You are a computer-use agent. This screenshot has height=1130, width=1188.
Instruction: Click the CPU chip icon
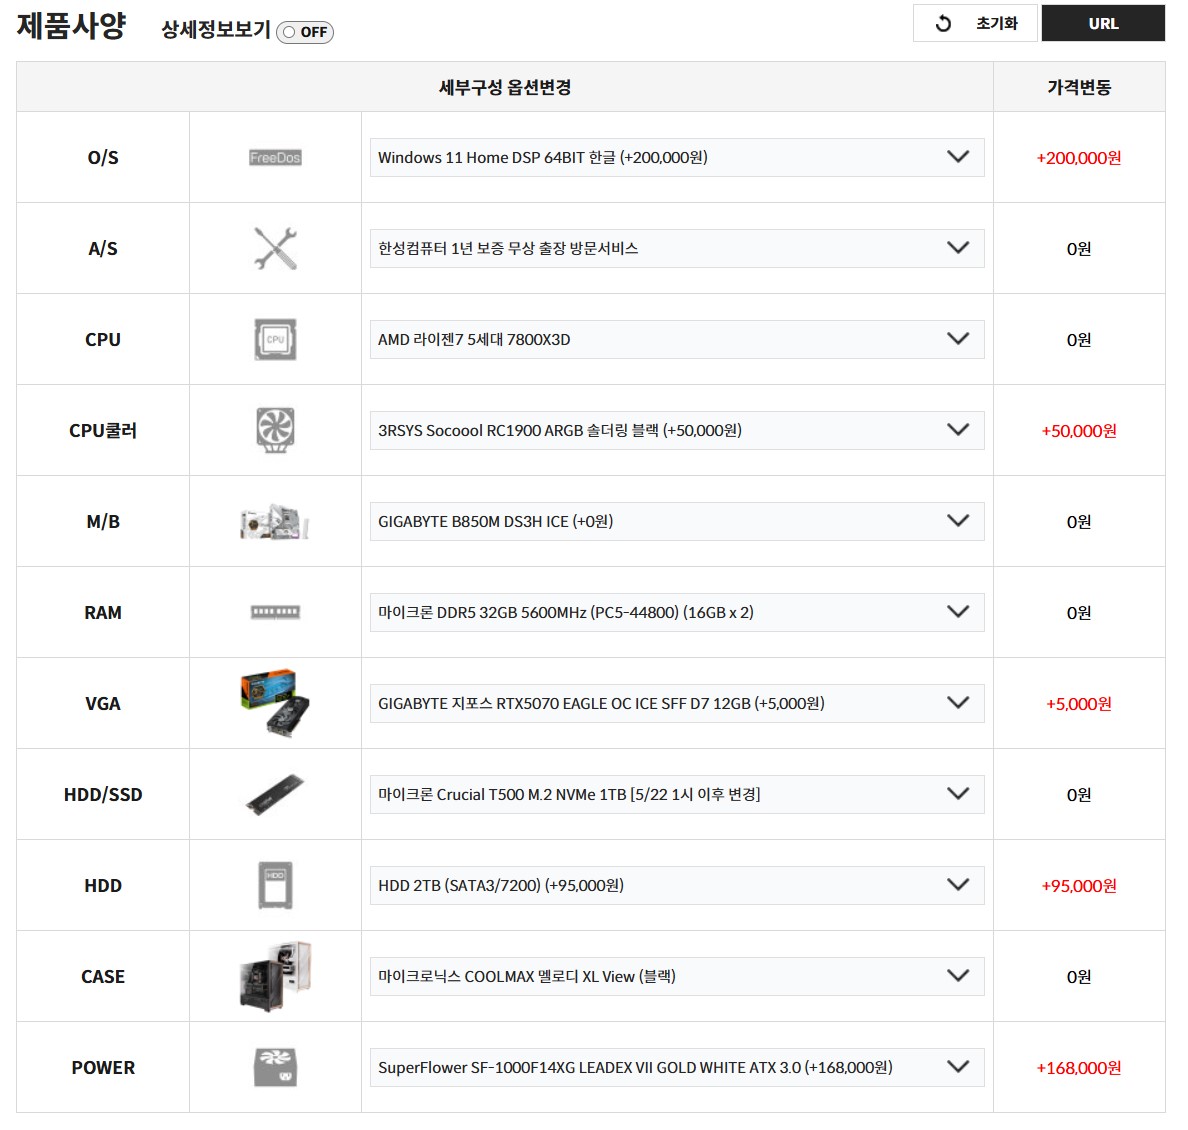[x=275, y=340]
